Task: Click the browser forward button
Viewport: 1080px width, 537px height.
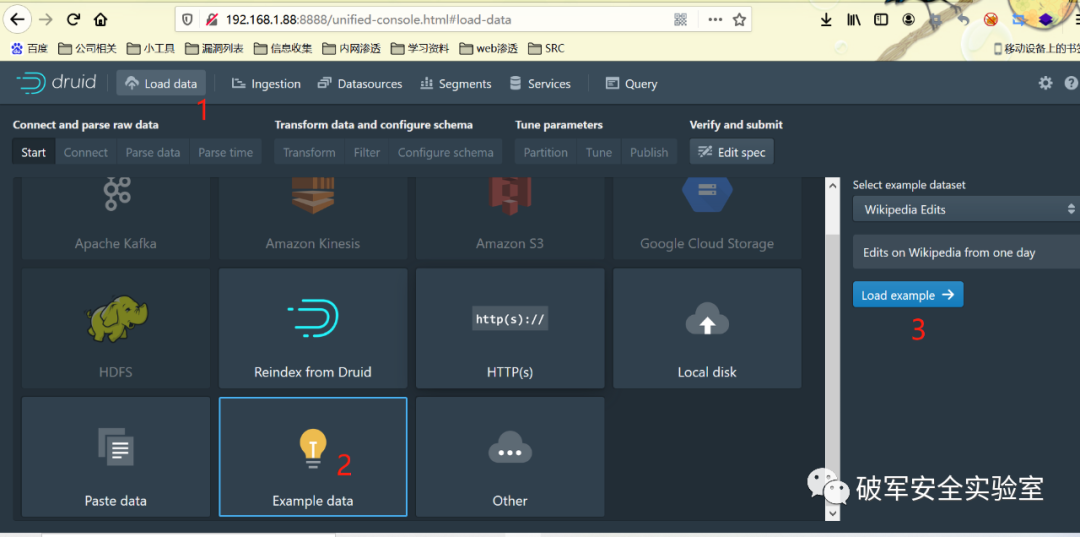Action: point(47,20)
